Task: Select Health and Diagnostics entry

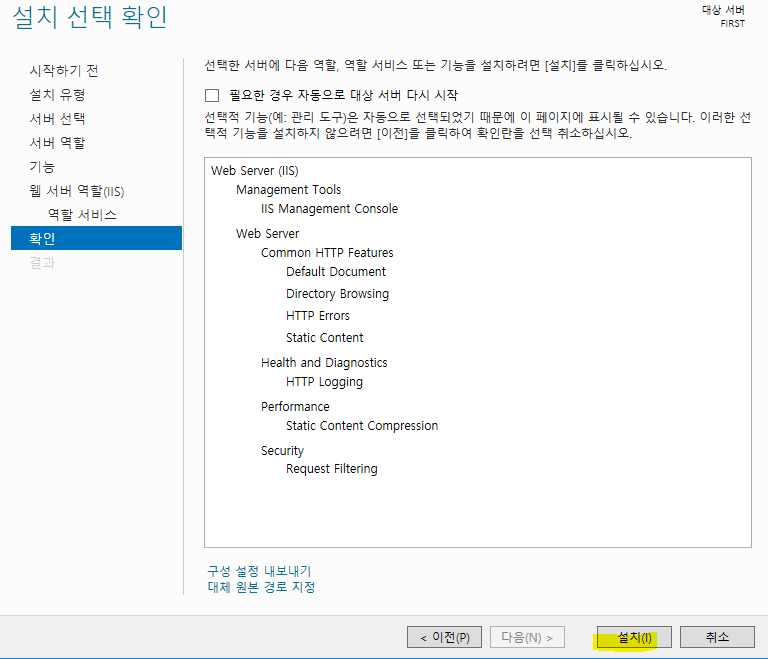Action: point(324,363)
